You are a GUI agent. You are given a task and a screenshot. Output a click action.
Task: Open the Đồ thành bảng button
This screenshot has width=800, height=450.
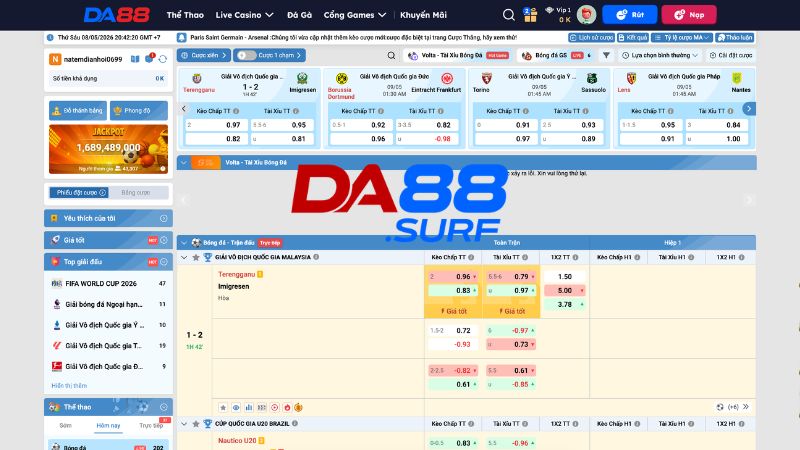point(78,110)
